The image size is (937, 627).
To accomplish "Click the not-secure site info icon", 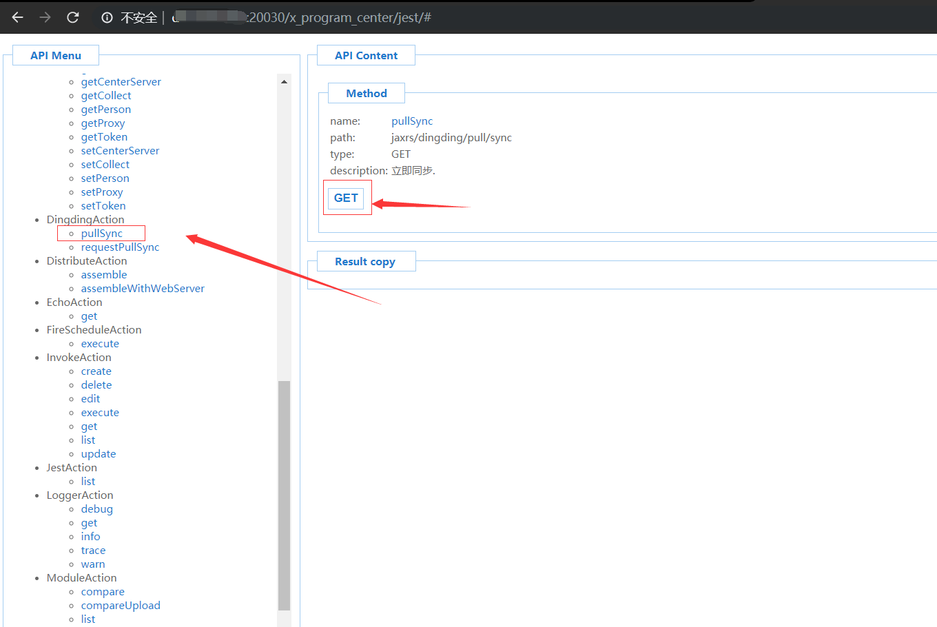I will (107, 18).
